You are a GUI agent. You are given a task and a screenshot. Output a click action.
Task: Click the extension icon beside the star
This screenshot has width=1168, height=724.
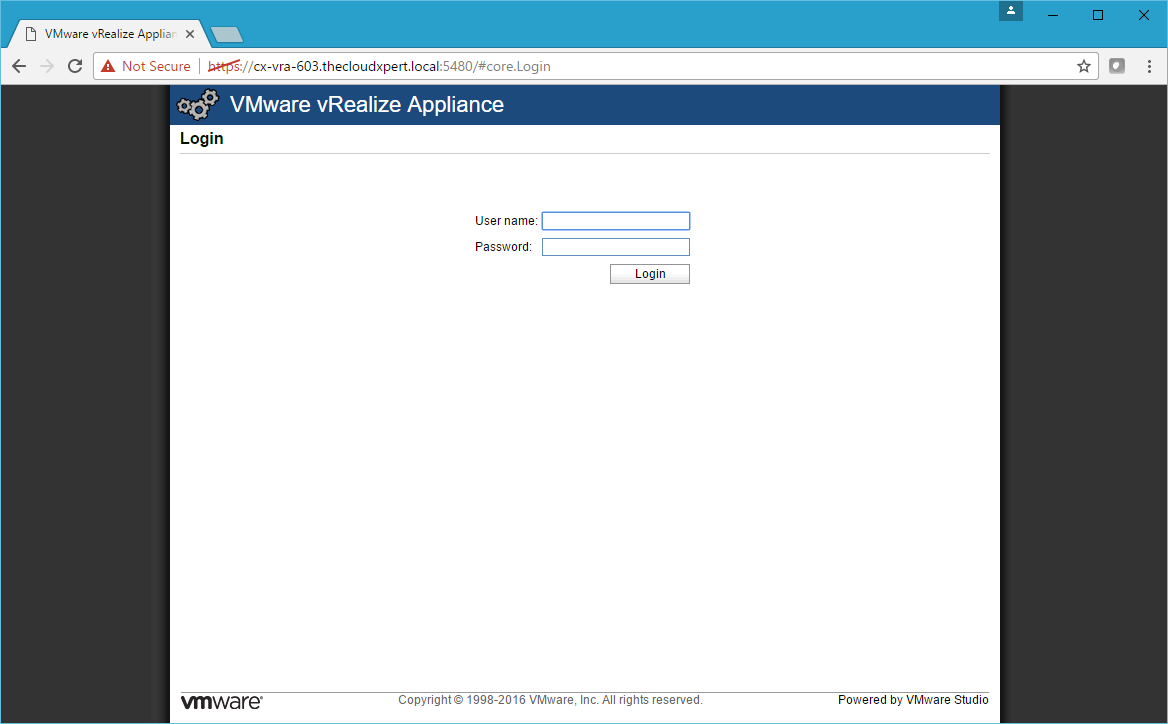(1117, 66)
